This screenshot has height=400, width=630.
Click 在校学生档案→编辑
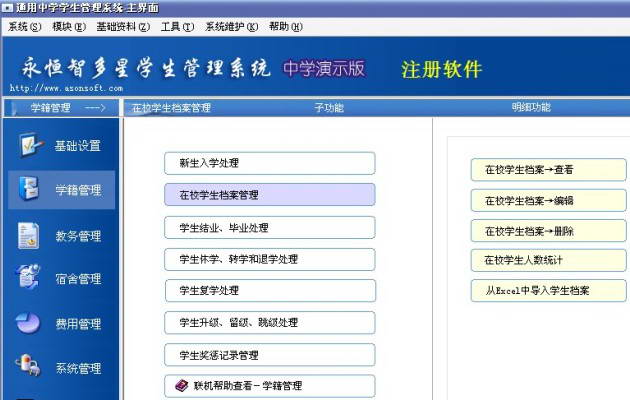[548, 200]
